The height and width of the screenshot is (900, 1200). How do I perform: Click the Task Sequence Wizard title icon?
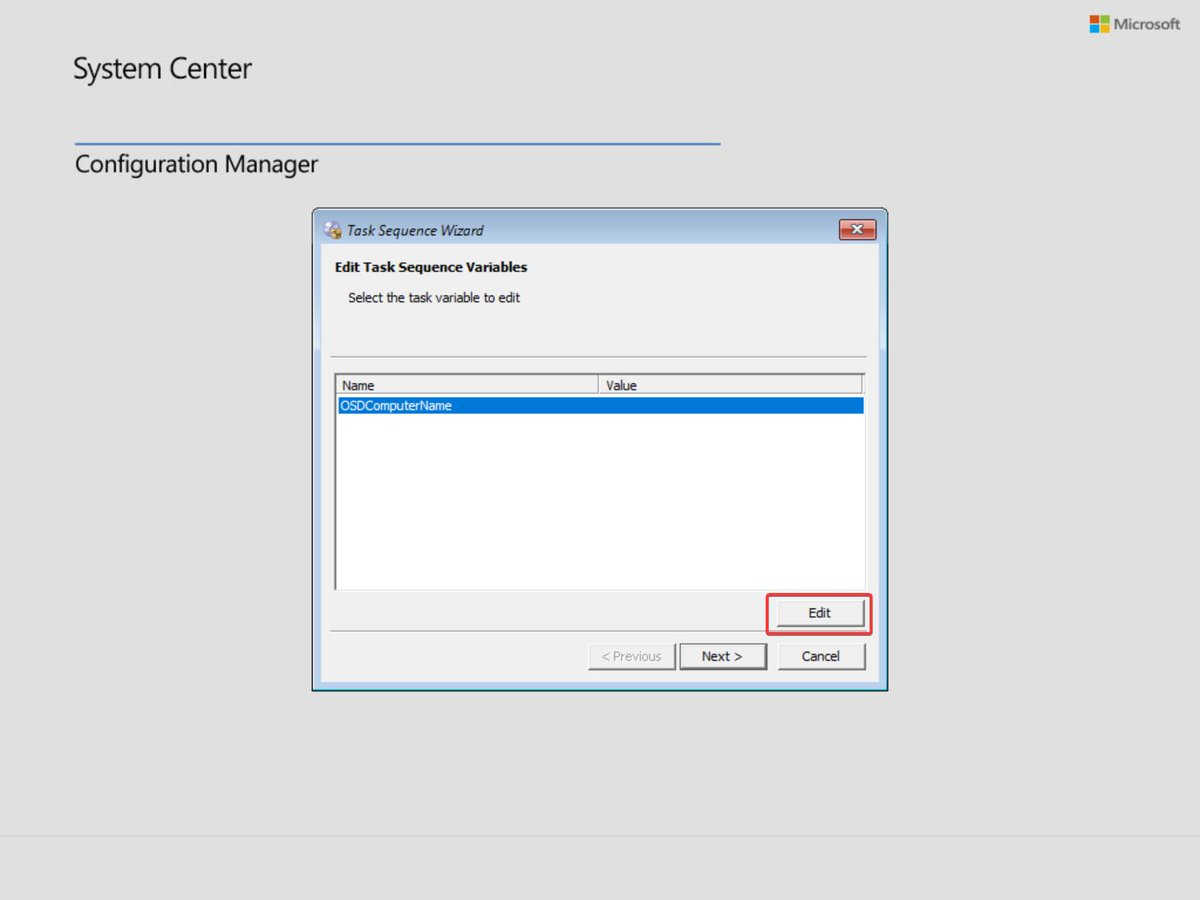[332, 230]
